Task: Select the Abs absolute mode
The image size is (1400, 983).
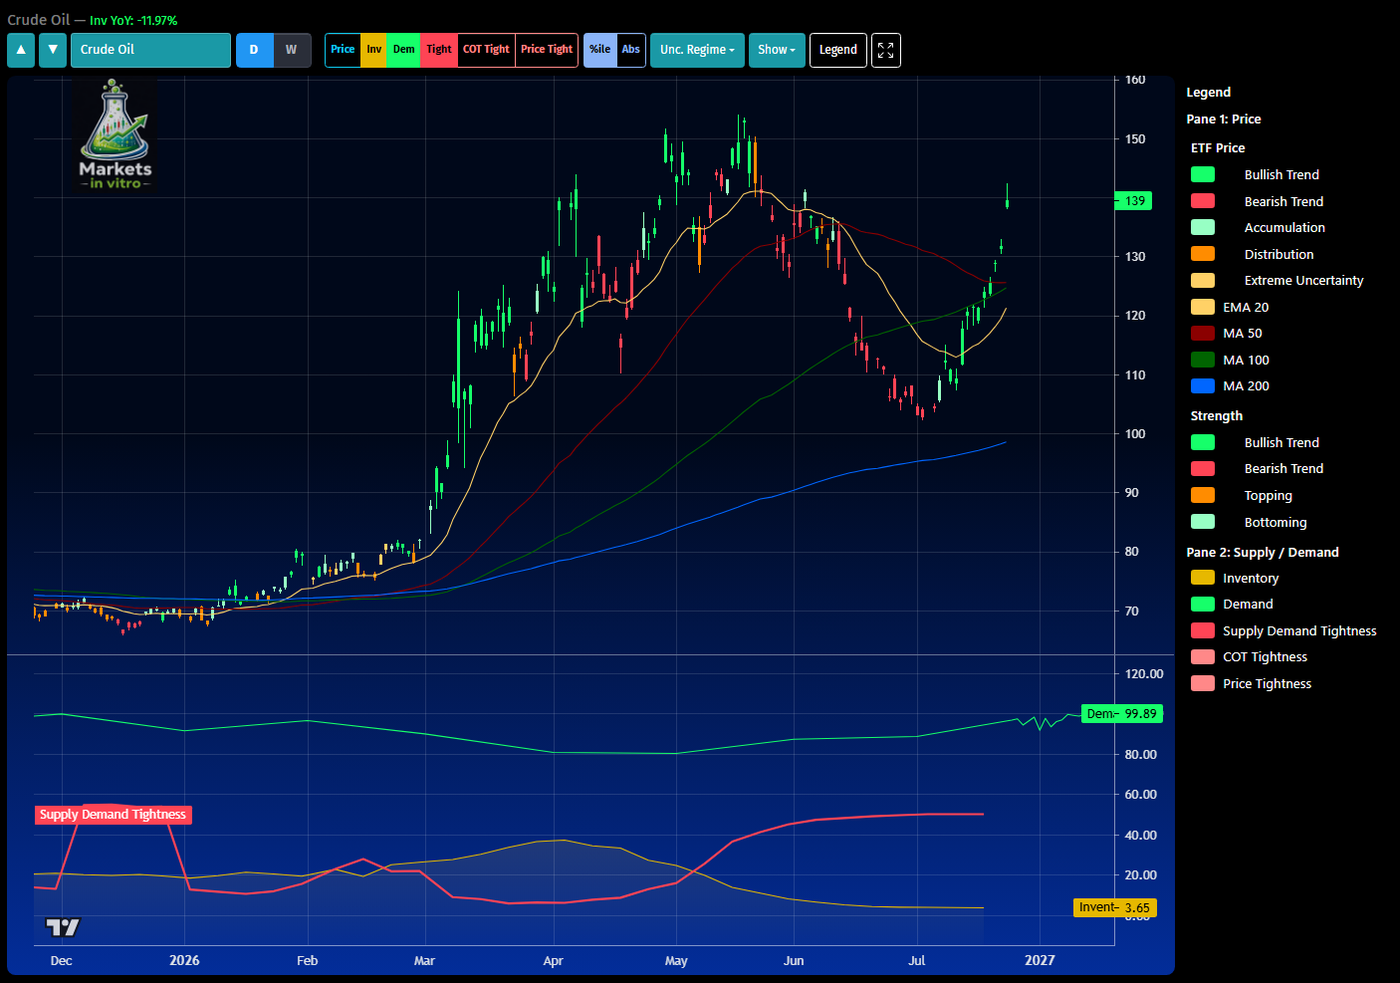Action: point(631,50)
